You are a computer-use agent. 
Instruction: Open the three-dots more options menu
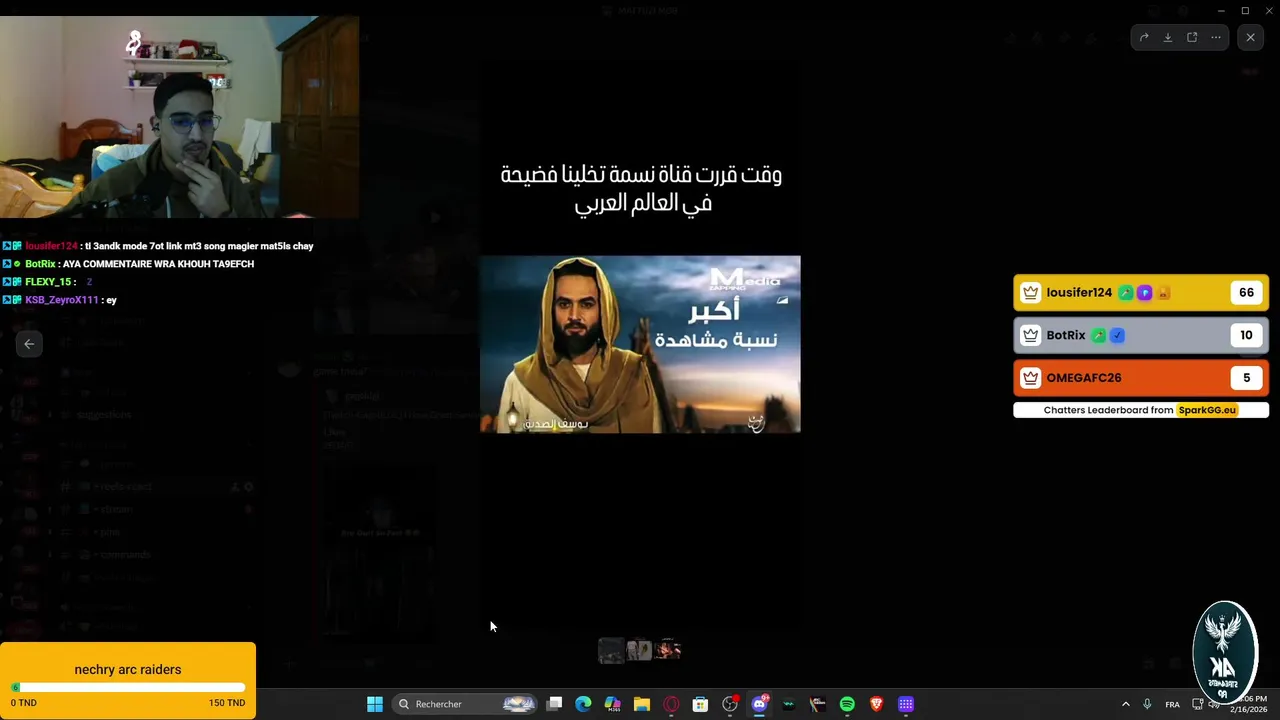point(1216,38)
